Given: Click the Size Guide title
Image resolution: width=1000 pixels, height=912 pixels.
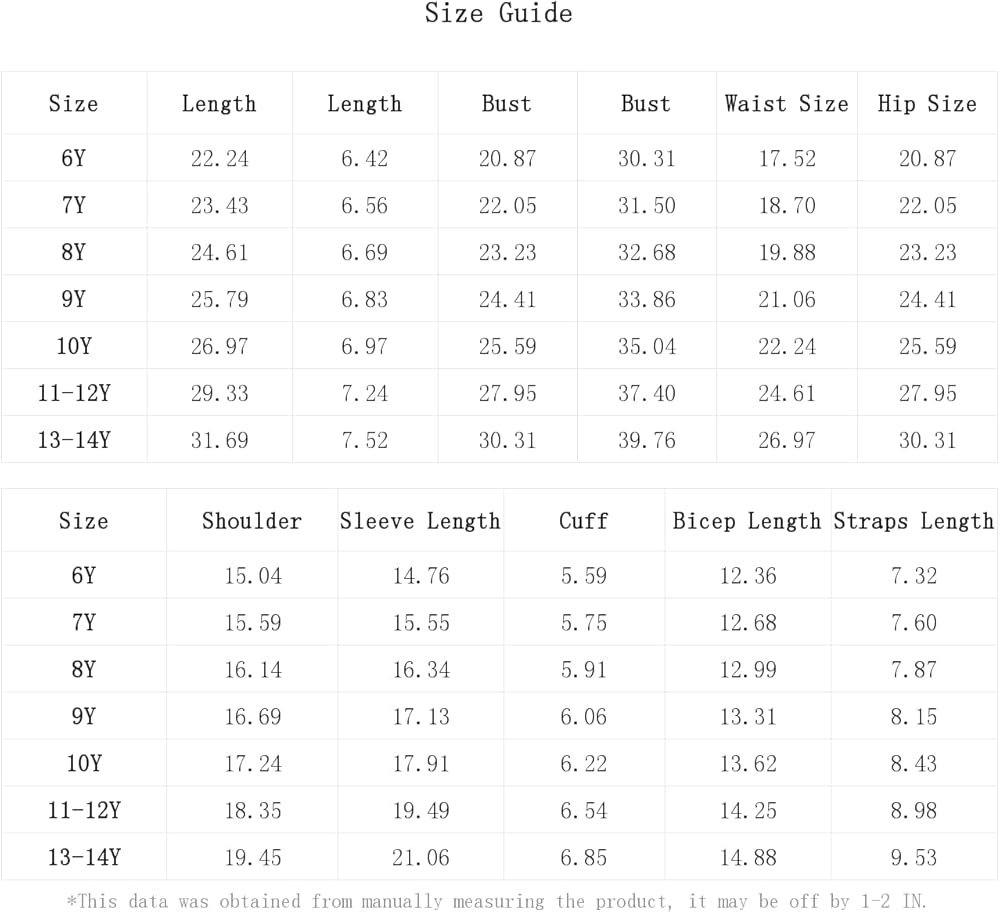Looking at the screenshot, I should (x=498, y=14).
